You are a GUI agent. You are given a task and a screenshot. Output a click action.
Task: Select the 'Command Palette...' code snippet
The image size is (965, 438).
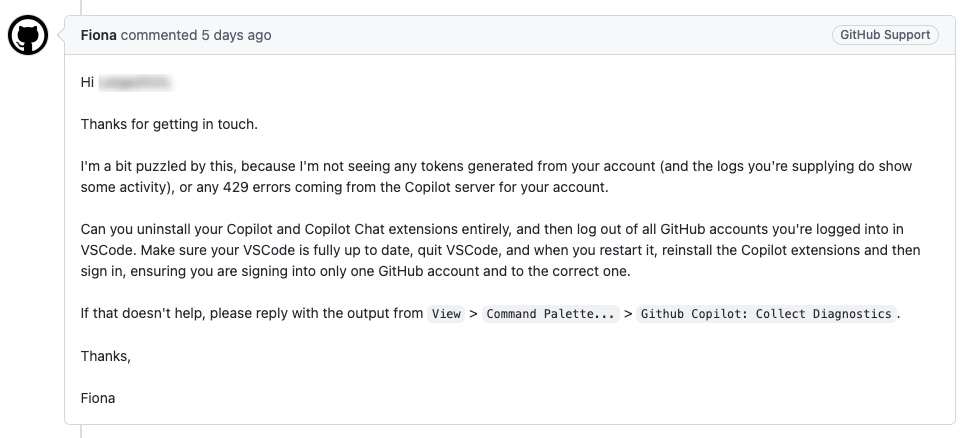tap(551, 314)
